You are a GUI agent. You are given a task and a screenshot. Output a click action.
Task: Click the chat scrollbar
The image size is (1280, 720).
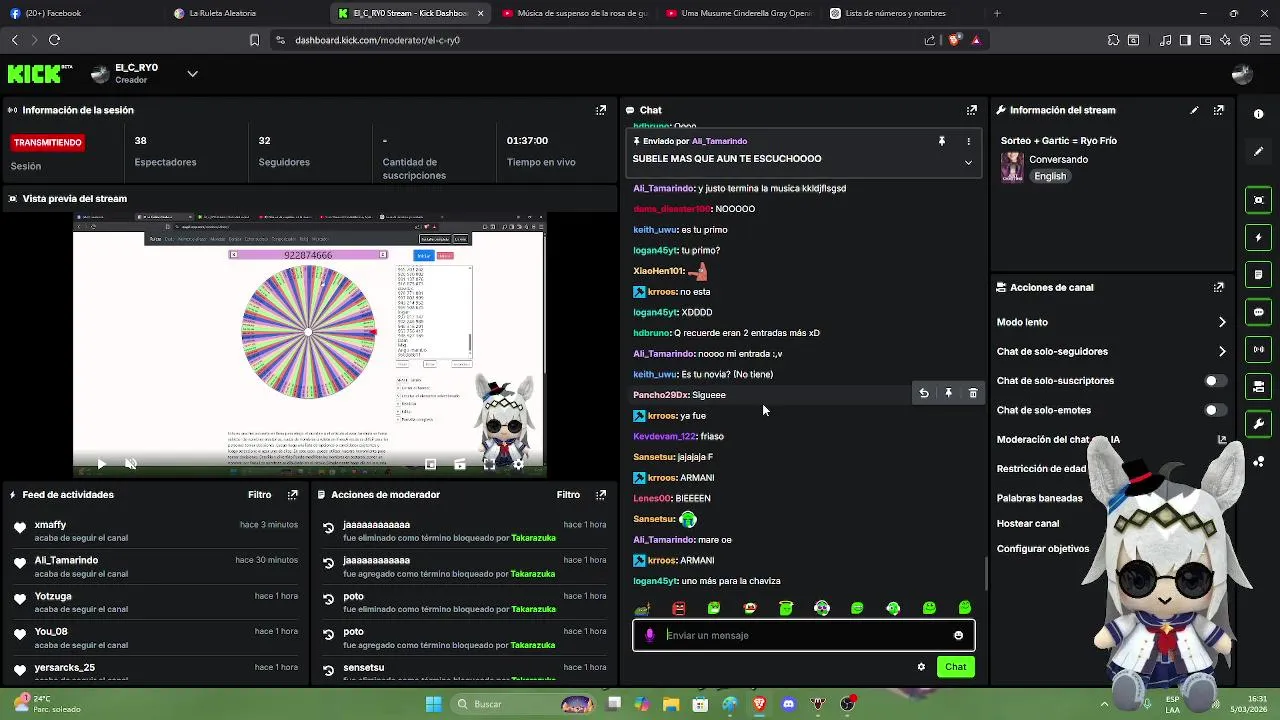986,572
